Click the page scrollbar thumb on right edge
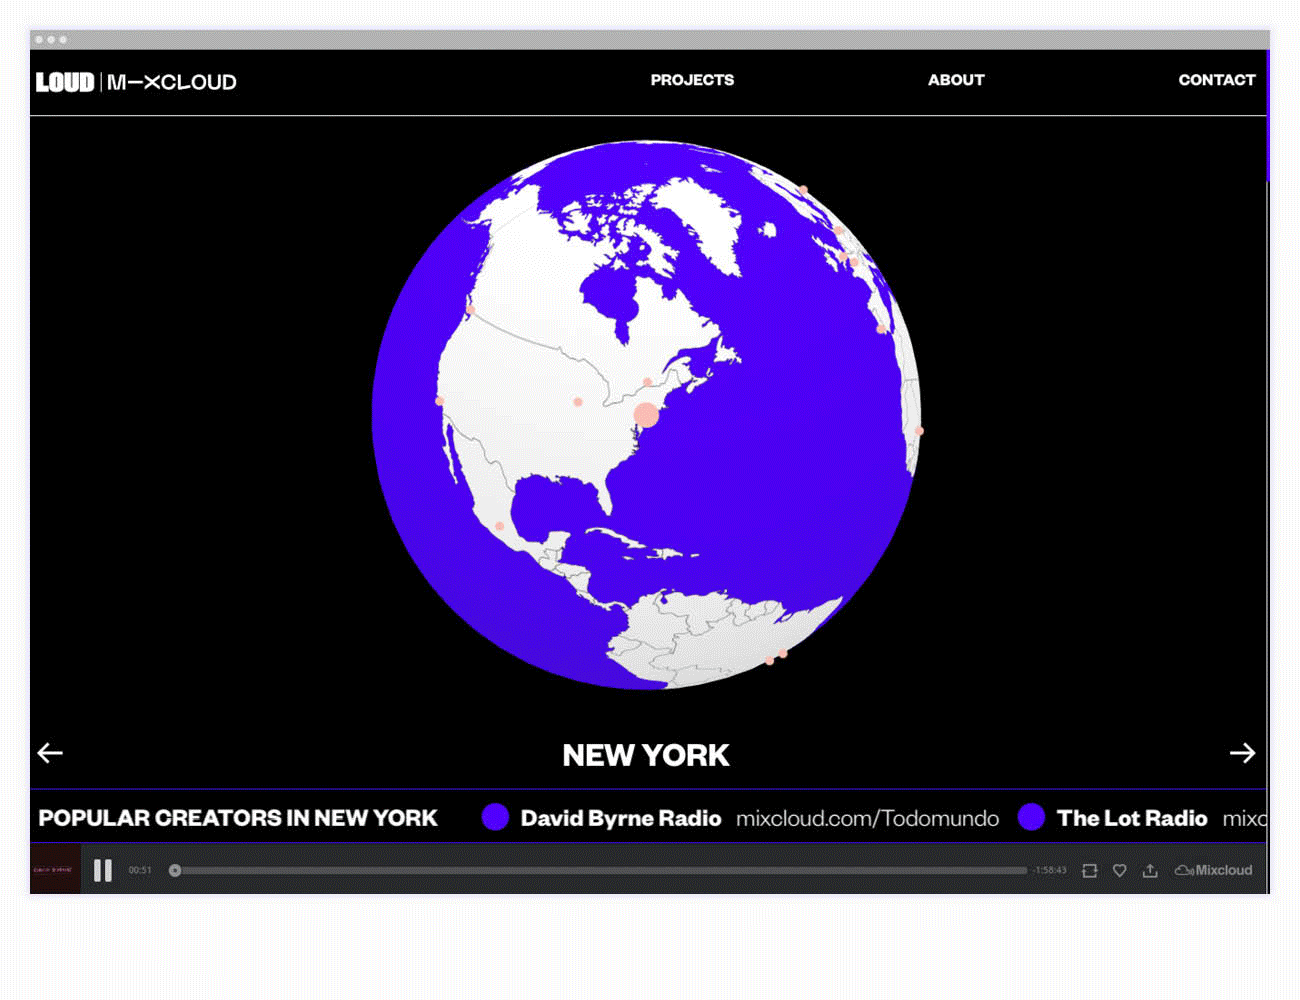This screenshot has height=1000, width=1300. click(1268, 115)
